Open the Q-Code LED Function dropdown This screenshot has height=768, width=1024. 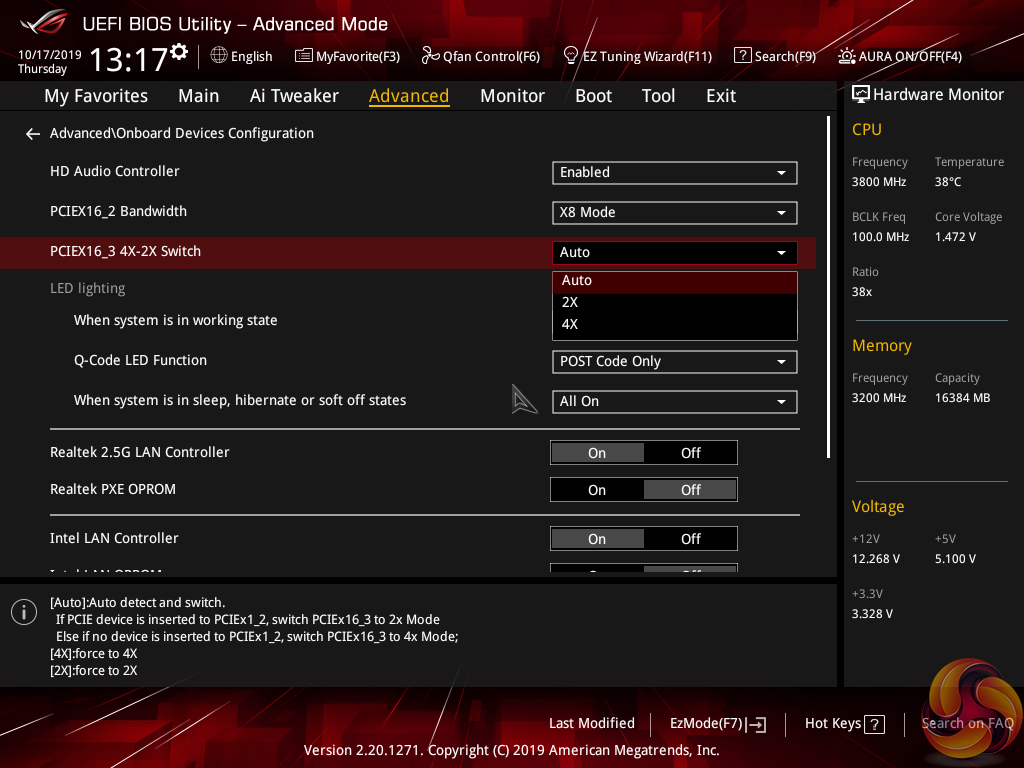pos(674,362)
